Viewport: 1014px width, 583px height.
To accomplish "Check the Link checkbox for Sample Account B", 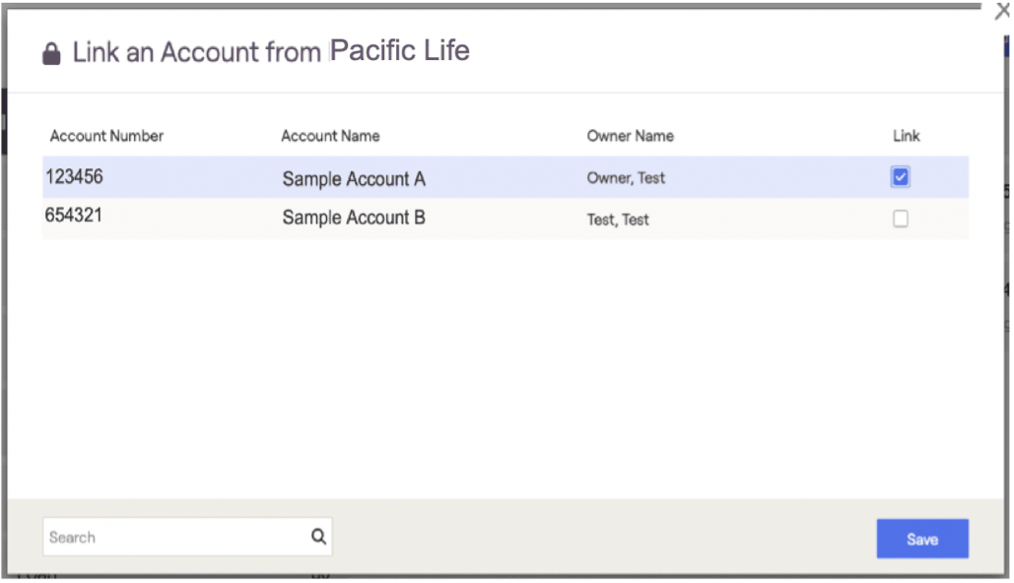I will pos(900,219).
